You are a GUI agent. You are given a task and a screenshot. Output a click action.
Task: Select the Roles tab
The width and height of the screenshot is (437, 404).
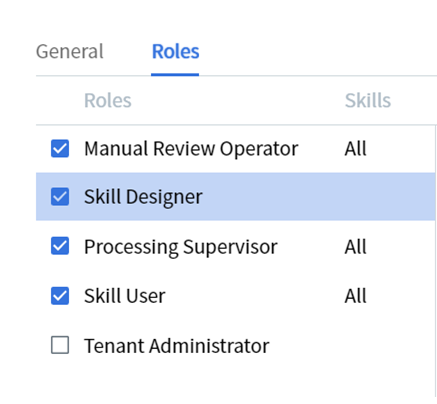point(175,52)
